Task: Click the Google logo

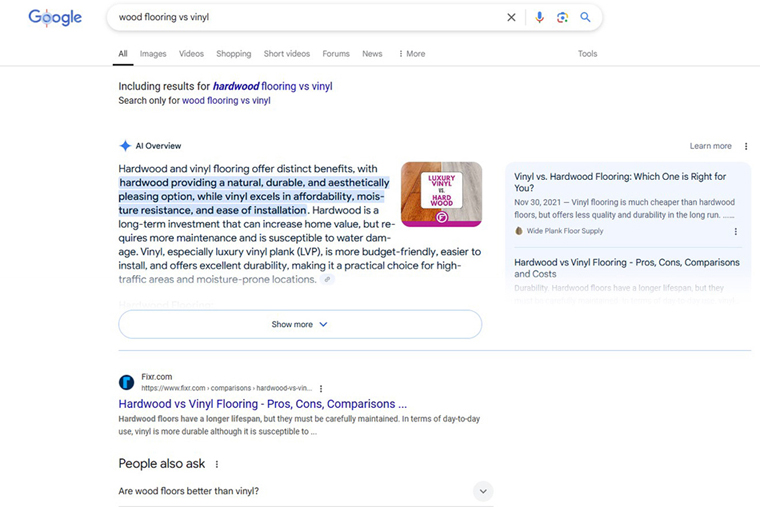Action: [55, 17]
